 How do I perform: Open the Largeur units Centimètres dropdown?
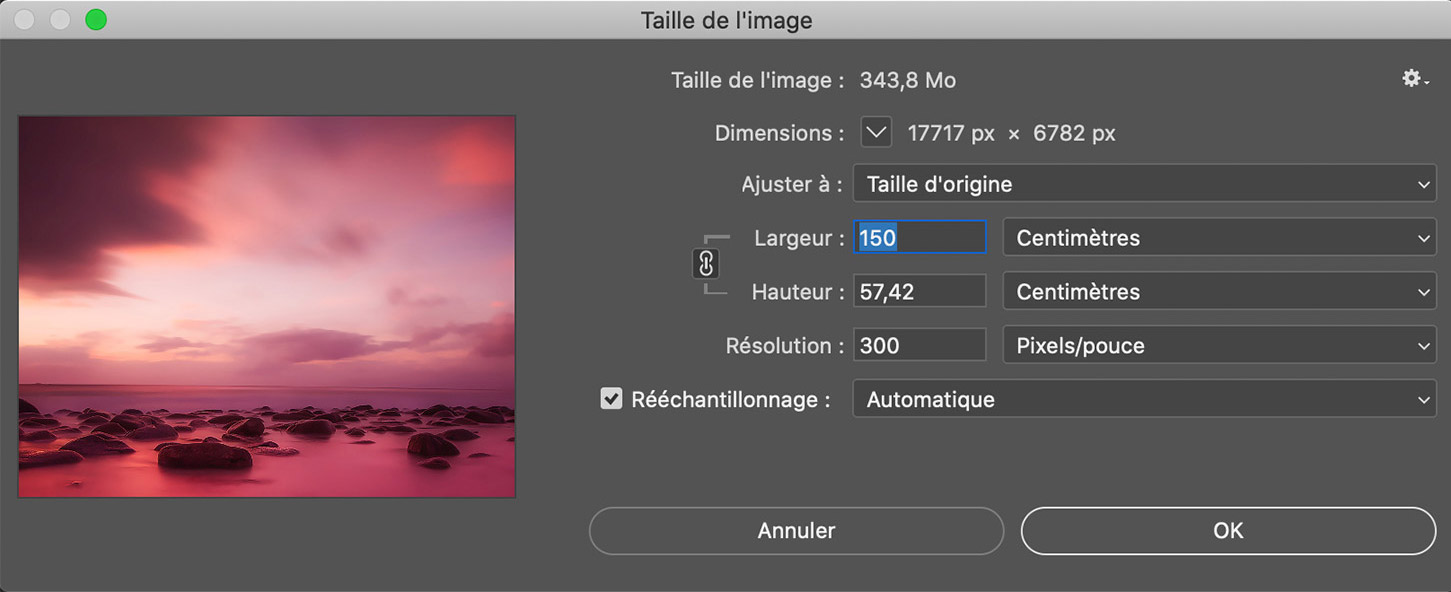click(x=1219, y=238)
